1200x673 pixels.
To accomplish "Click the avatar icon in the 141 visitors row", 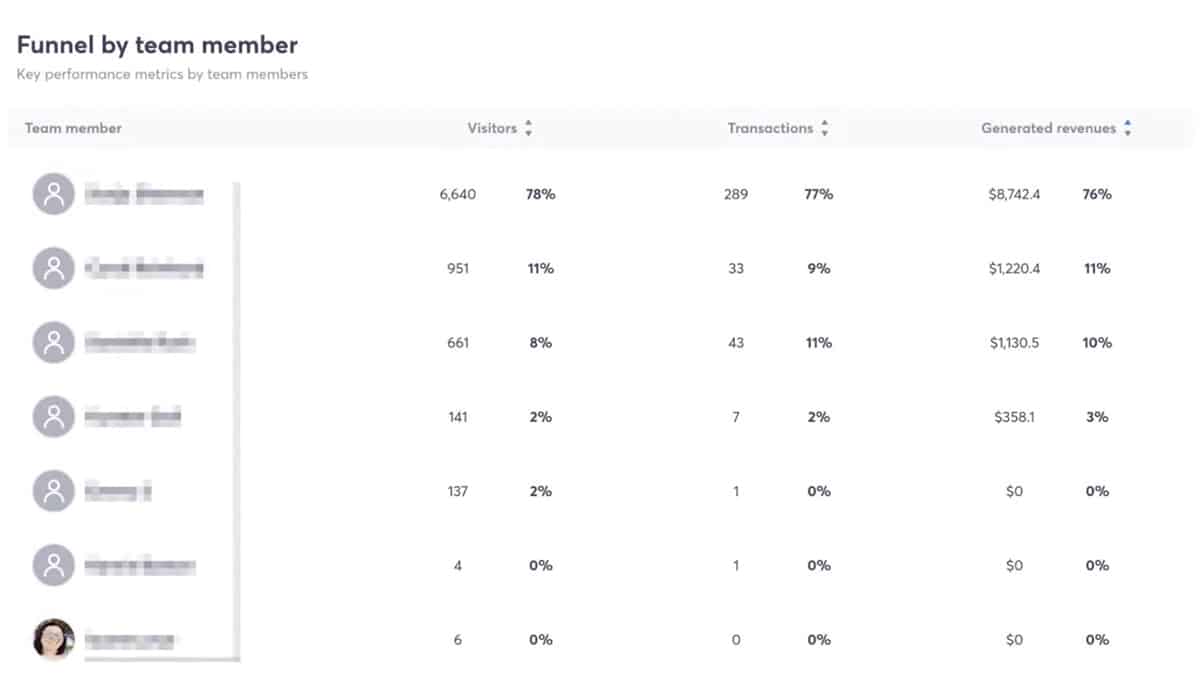I will click(54, 417).
